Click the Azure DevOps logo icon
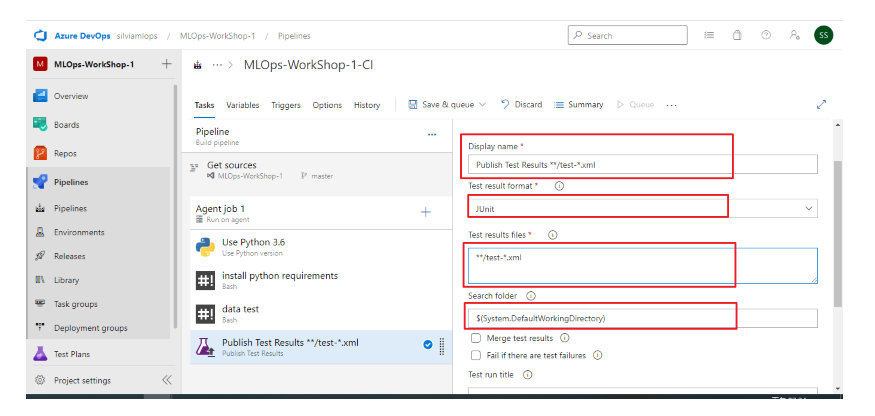 click(x=40, y=36)
